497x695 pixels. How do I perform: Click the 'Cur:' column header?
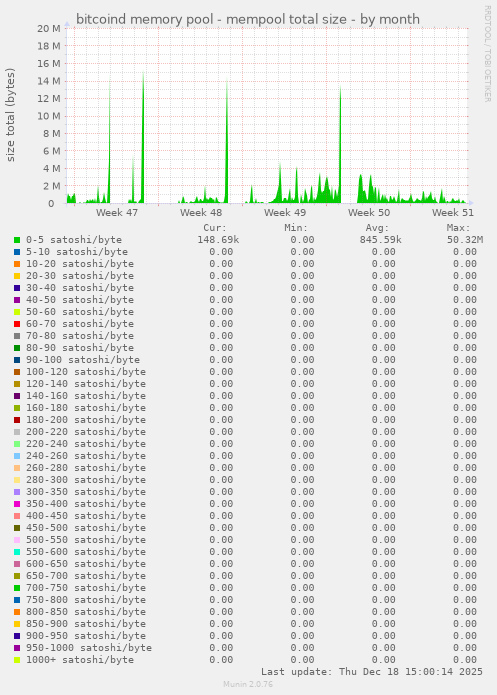tap(215, 228)
